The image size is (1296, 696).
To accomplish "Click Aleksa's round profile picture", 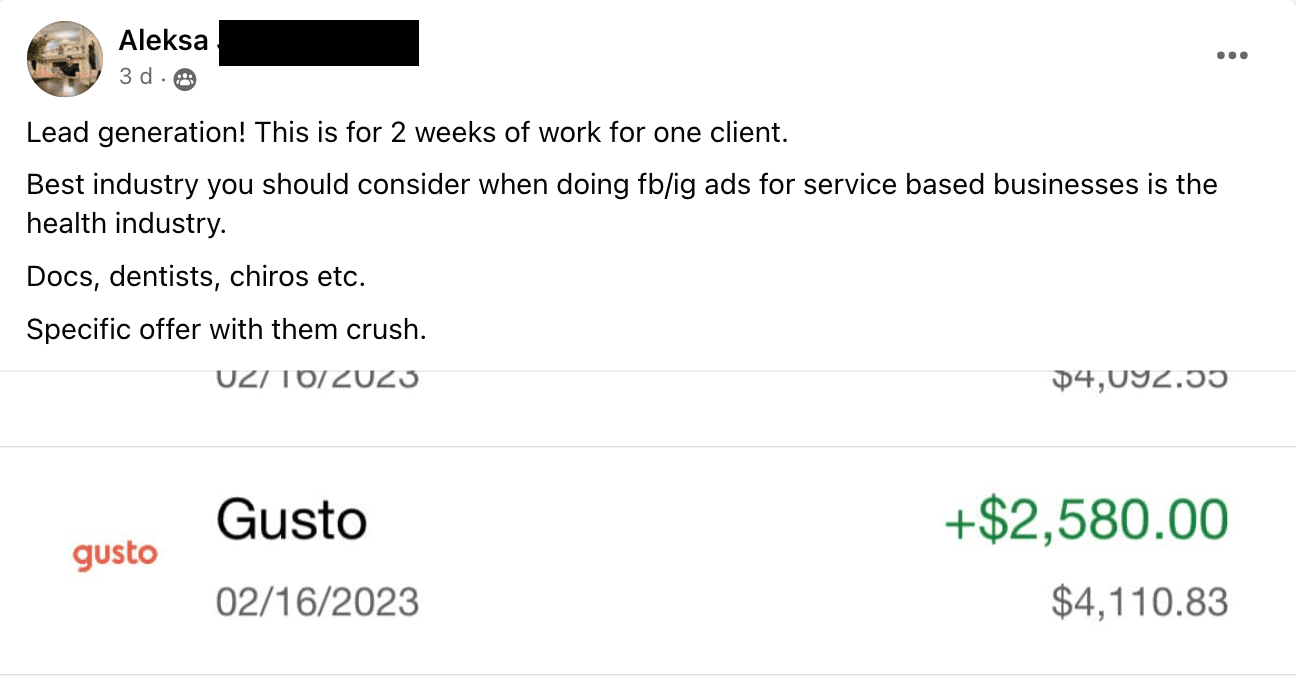I will [x=65, y=59].
